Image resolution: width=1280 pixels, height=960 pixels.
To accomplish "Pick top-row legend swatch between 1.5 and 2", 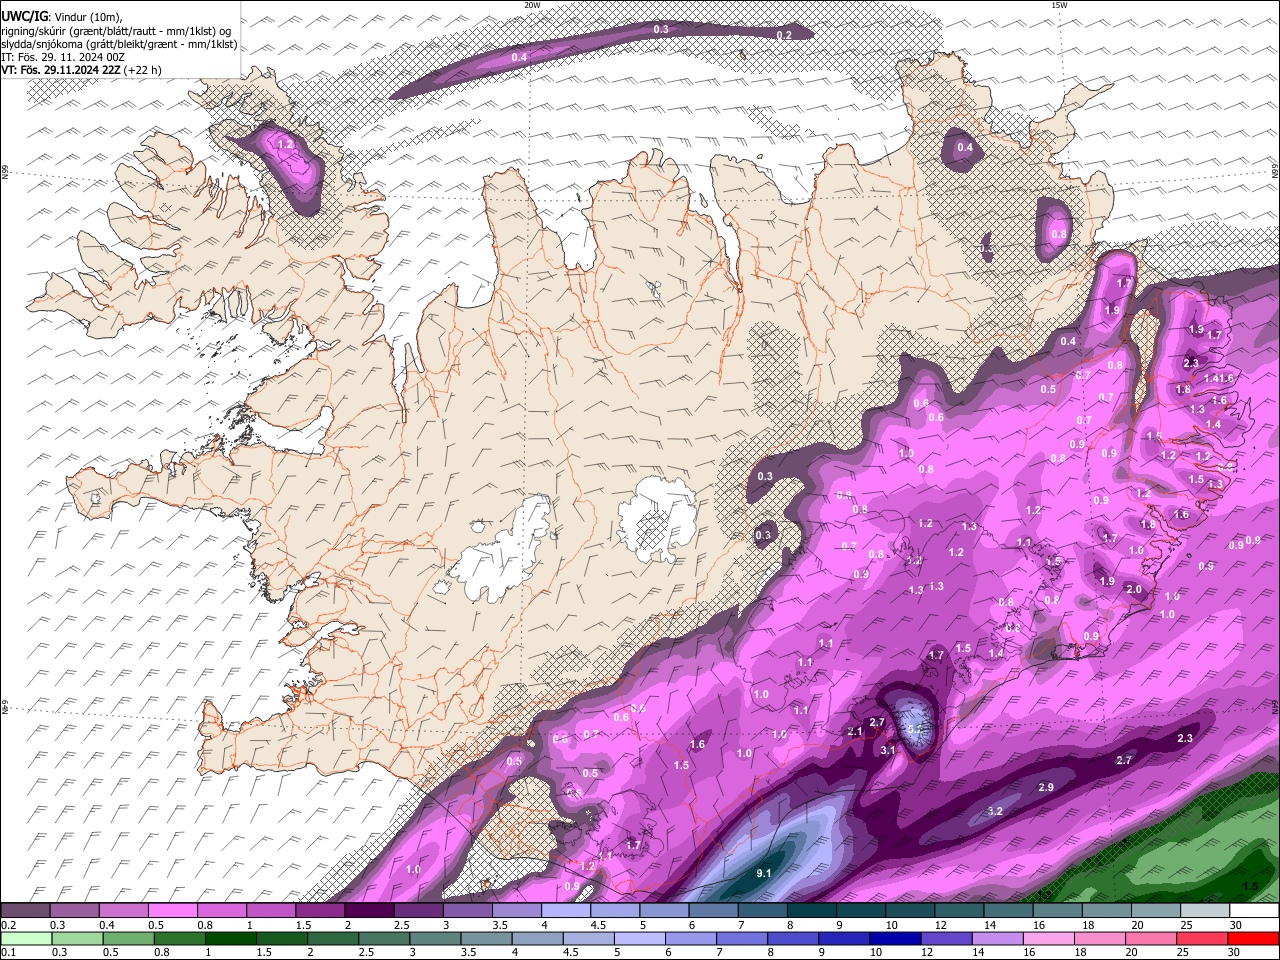I will tap(320, 911).
